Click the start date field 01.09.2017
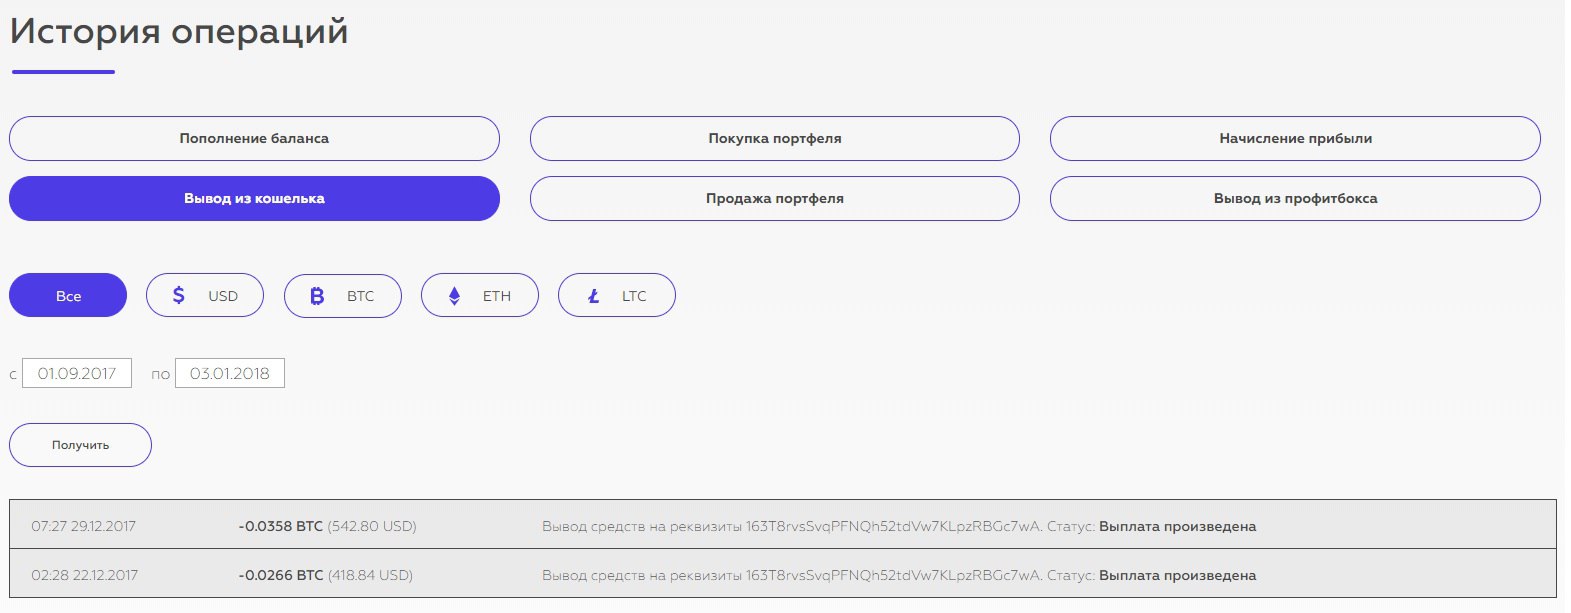The height and width of the screenshot is (613, 1571). pos(77,373)
